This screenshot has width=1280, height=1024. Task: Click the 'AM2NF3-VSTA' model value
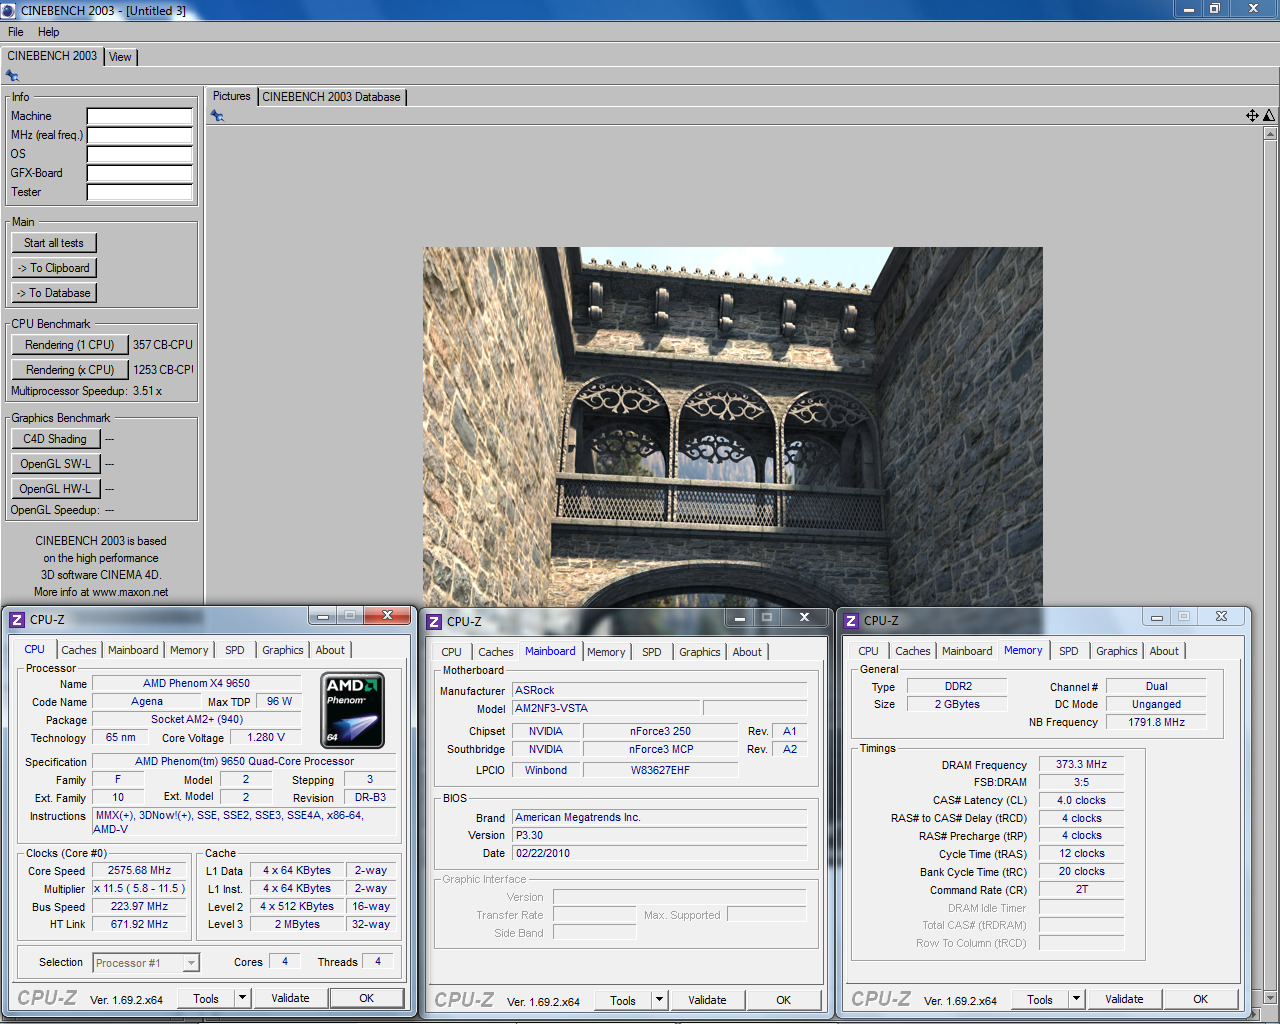click(606, 708)
